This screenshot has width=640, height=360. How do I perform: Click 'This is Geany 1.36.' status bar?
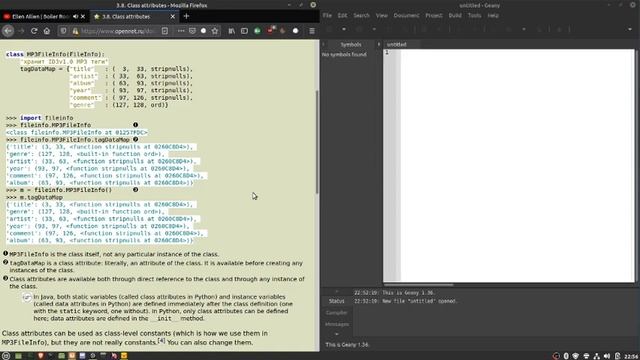click(347, 345)
